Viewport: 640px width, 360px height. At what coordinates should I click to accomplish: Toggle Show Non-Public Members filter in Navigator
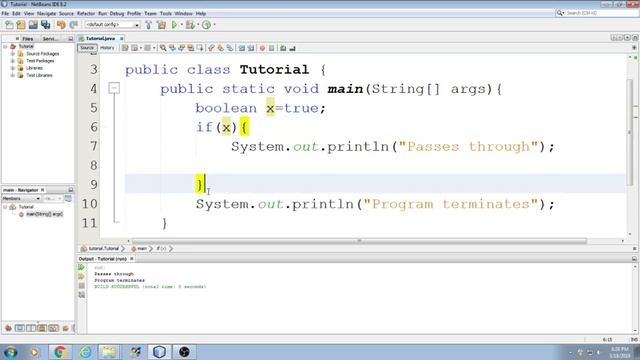pyautogui.click(x=42, y=328)
